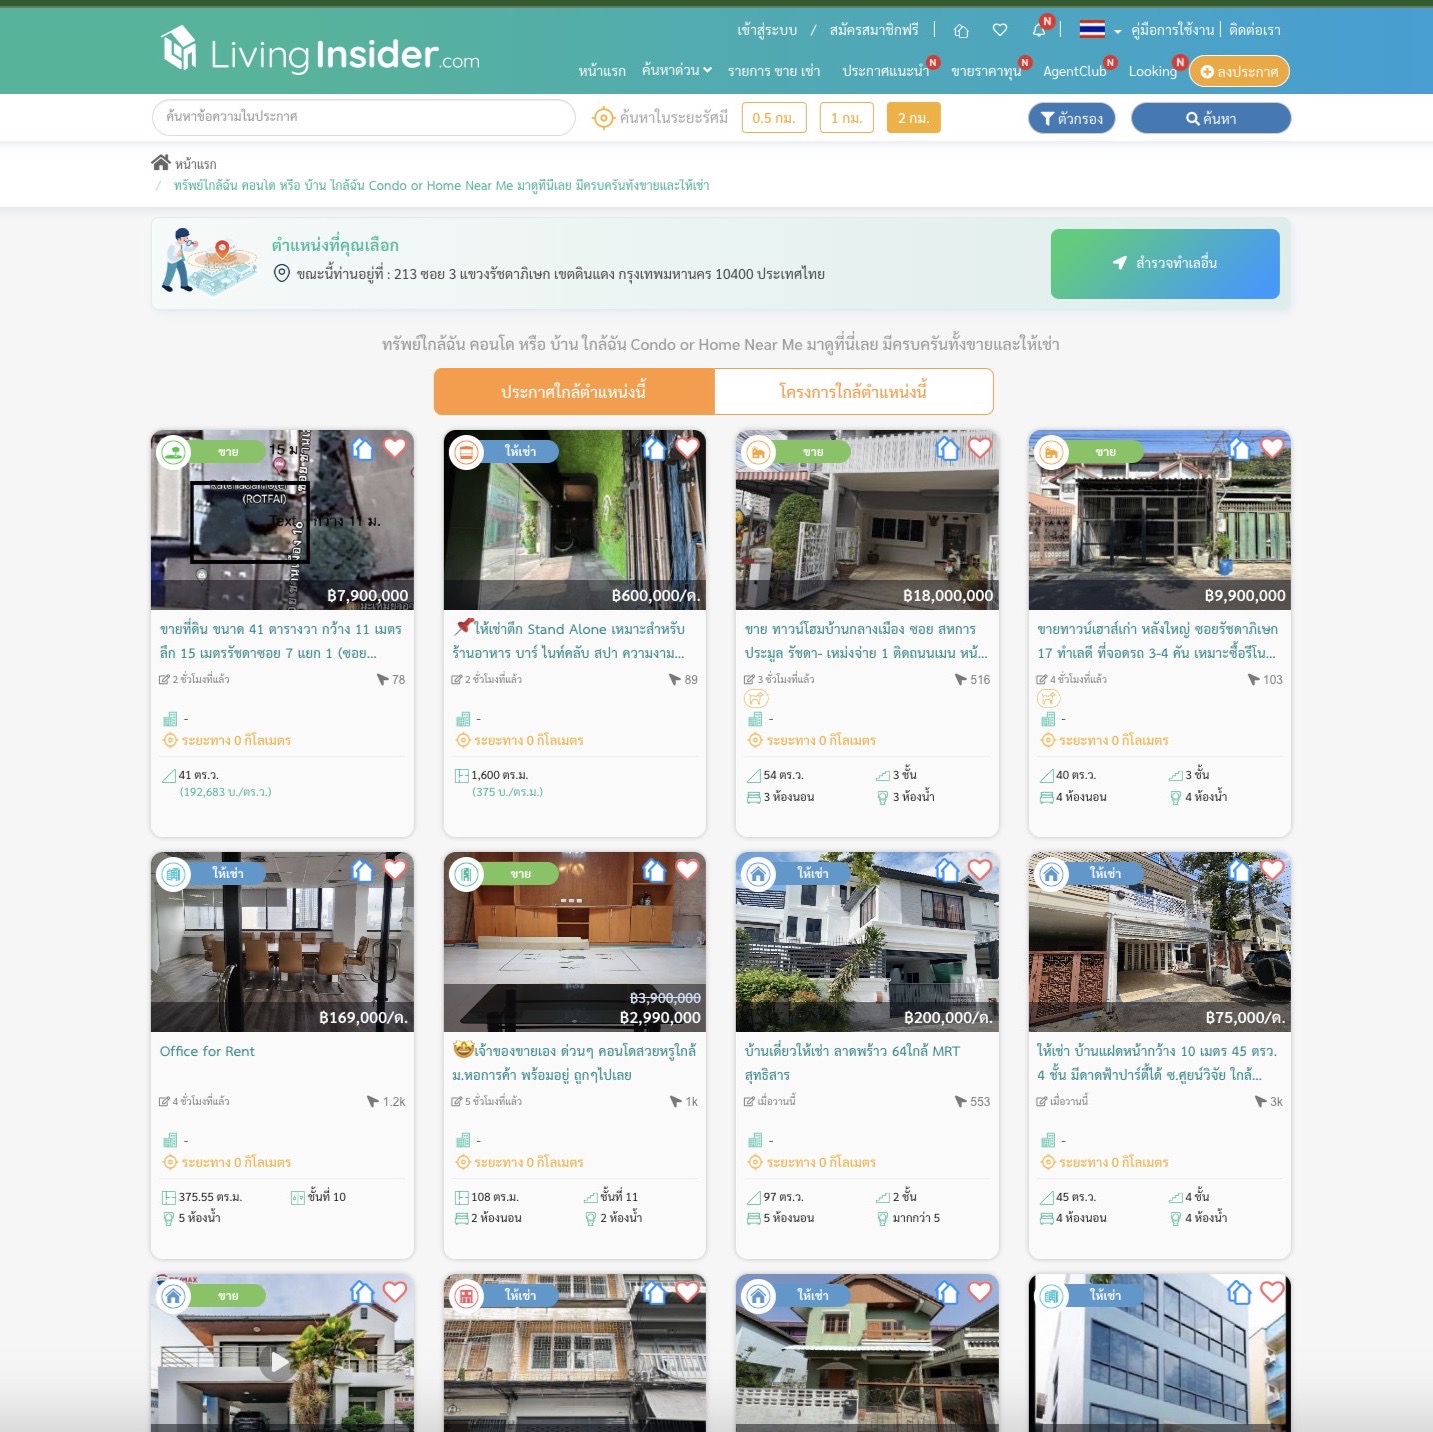Click the ลงประกาศ post listing button
Viewport: 1433px width, 1432px height.
[x=1239, y=71]
